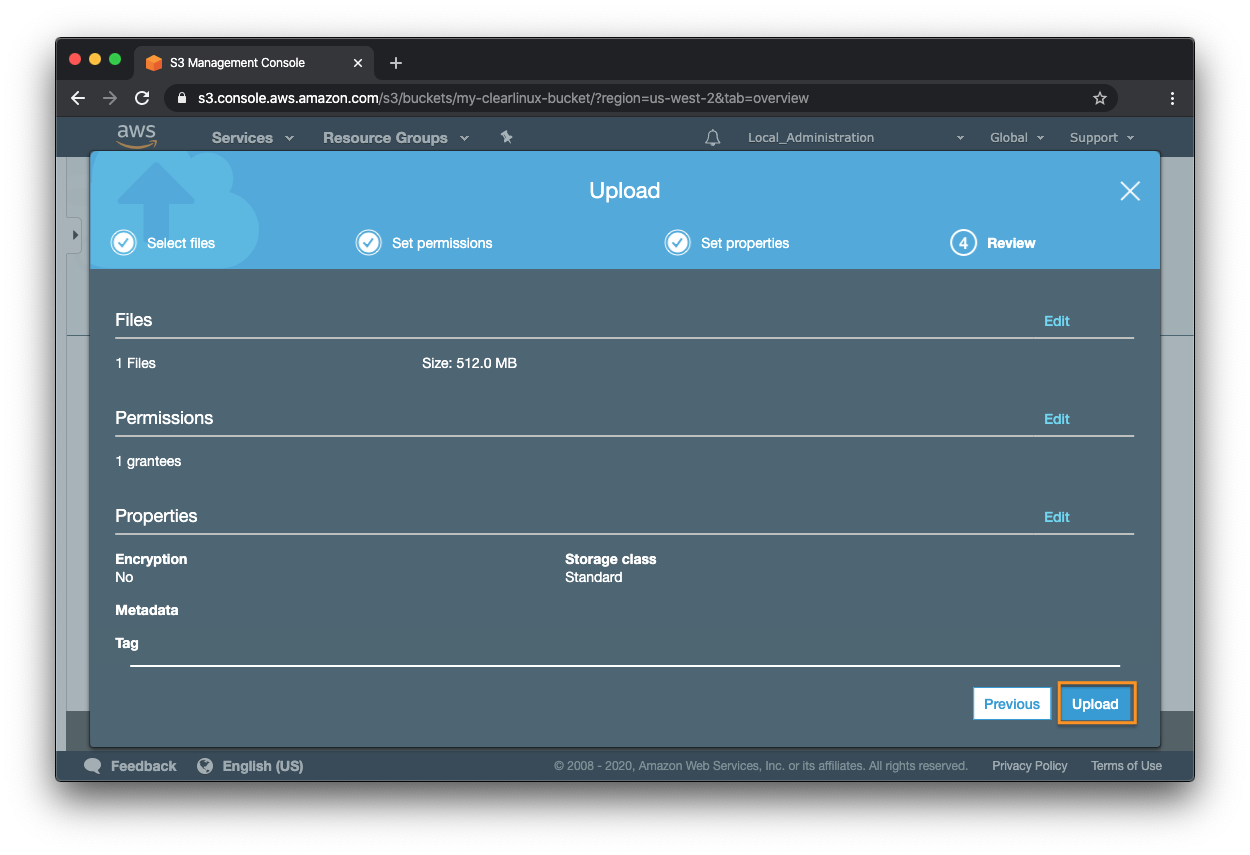Open the notifications bell
This screenshot has width=1250, height=855.
click(x=712, y=138)
